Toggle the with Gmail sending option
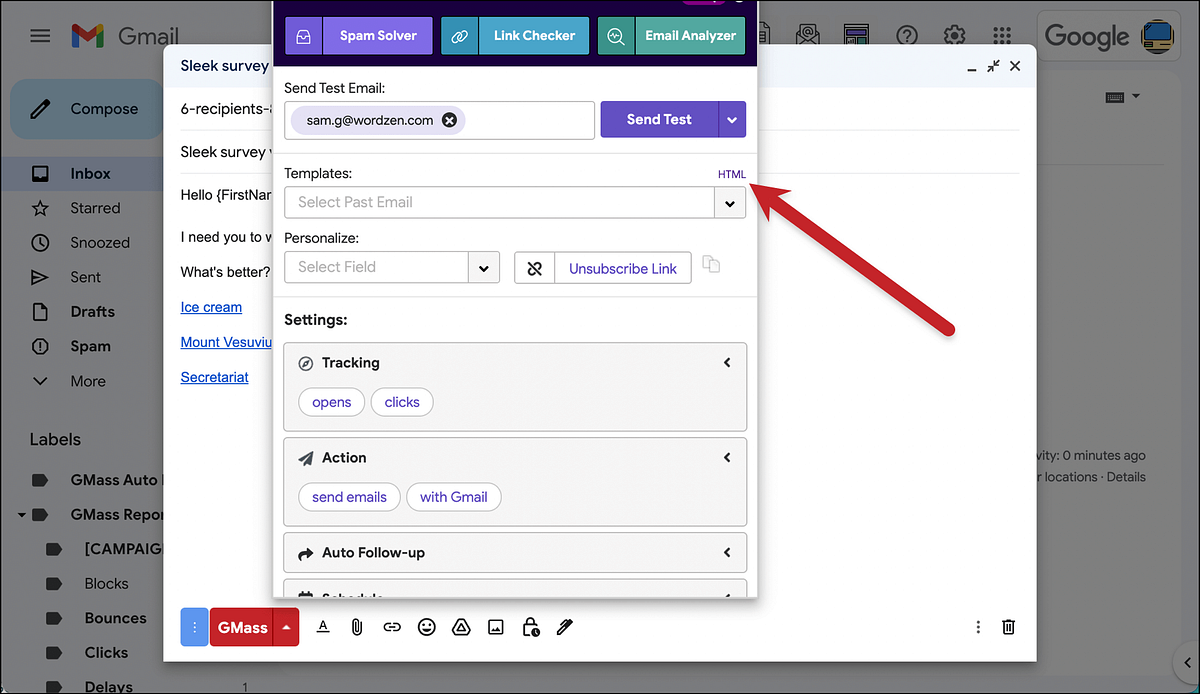1200x694 pixels. [x=453, y=497]
